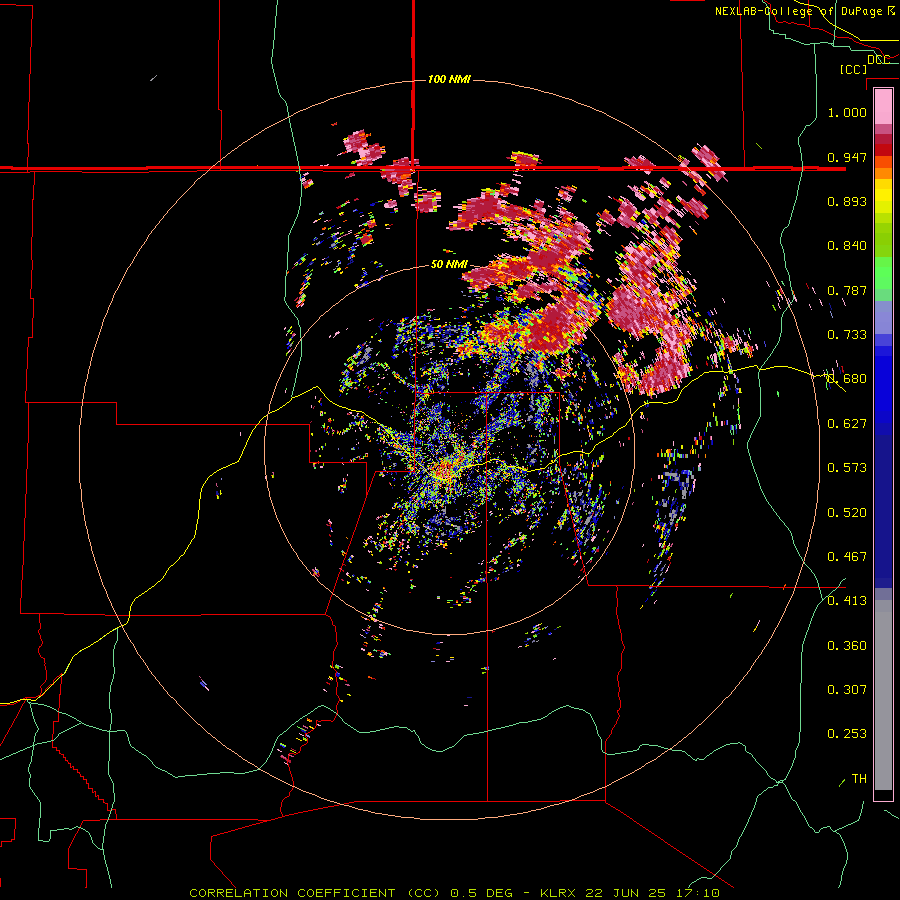Click the 50 NMI range ring label
This screenshot has width=900, height=900.
[x=449, y=265]
